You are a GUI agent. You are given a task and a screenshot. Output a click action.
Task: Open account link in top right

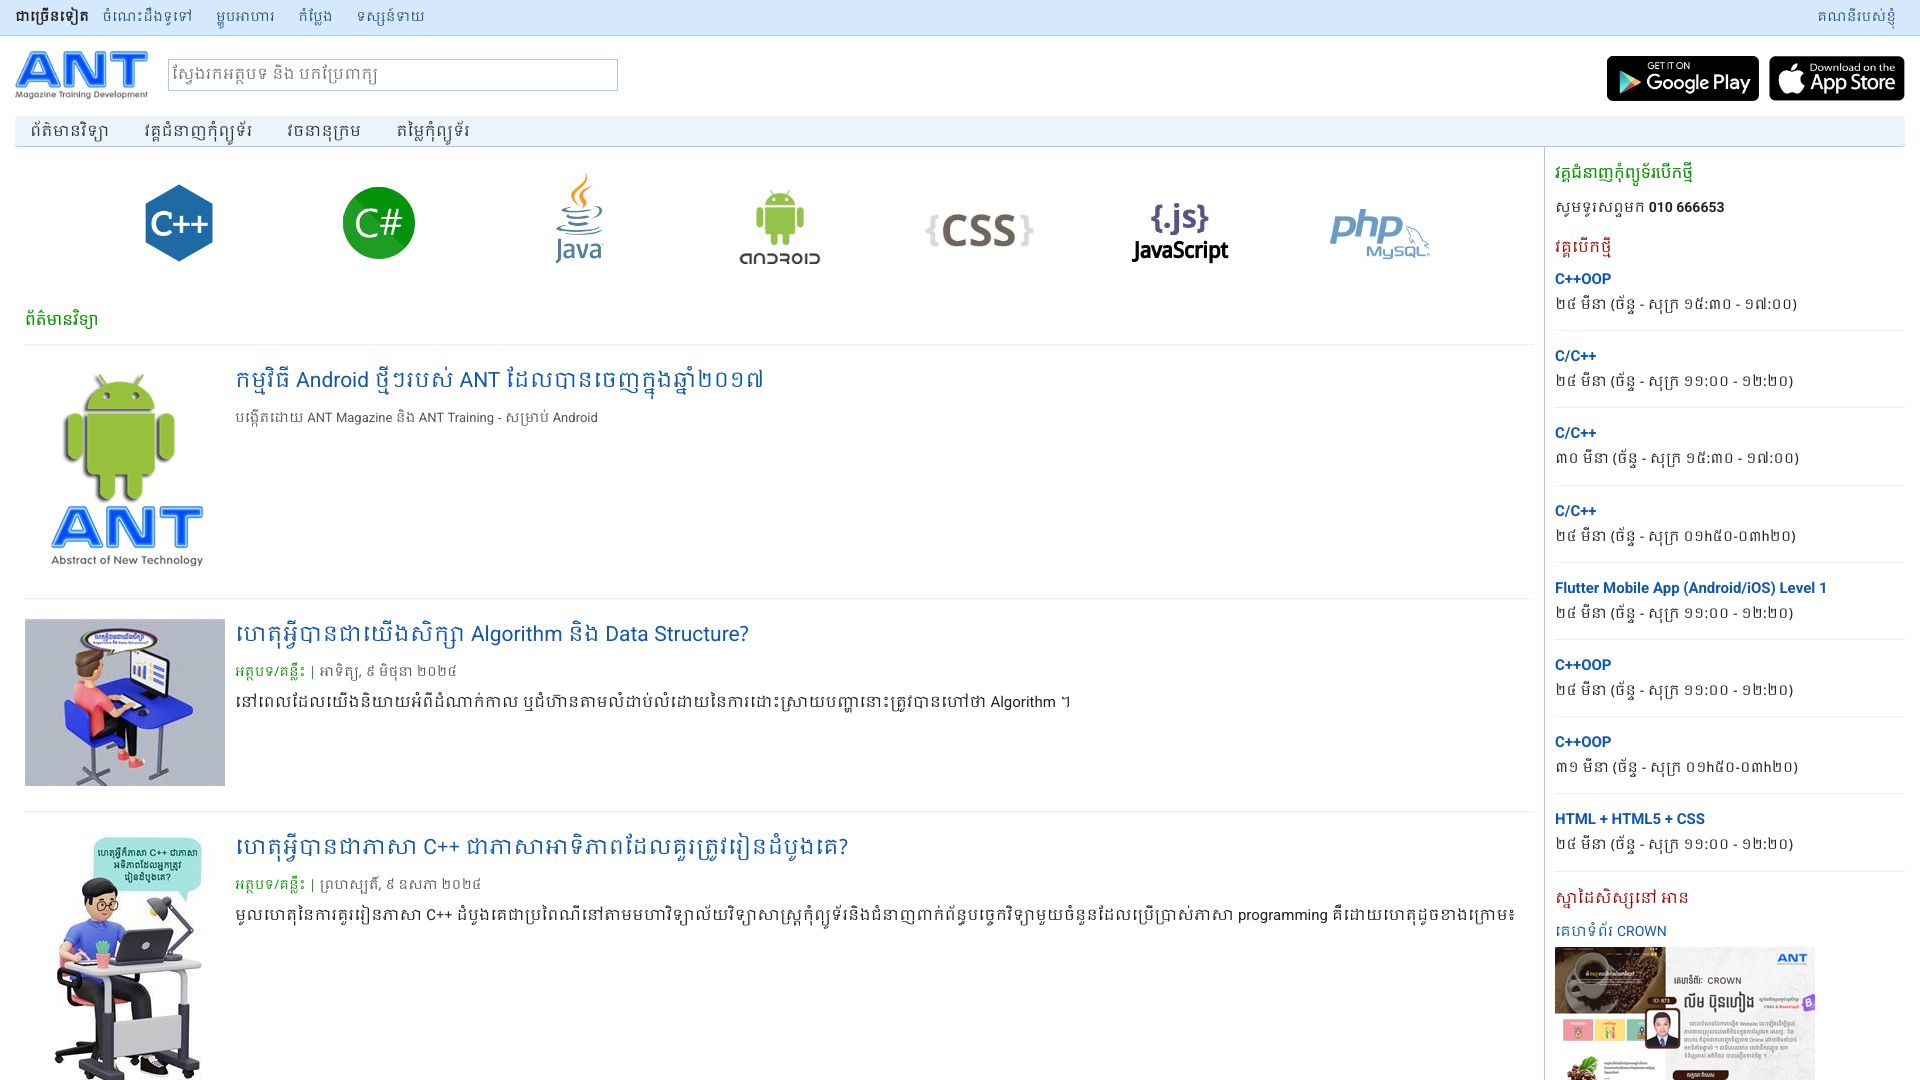pyautogui.click(x=1855, y=17)
